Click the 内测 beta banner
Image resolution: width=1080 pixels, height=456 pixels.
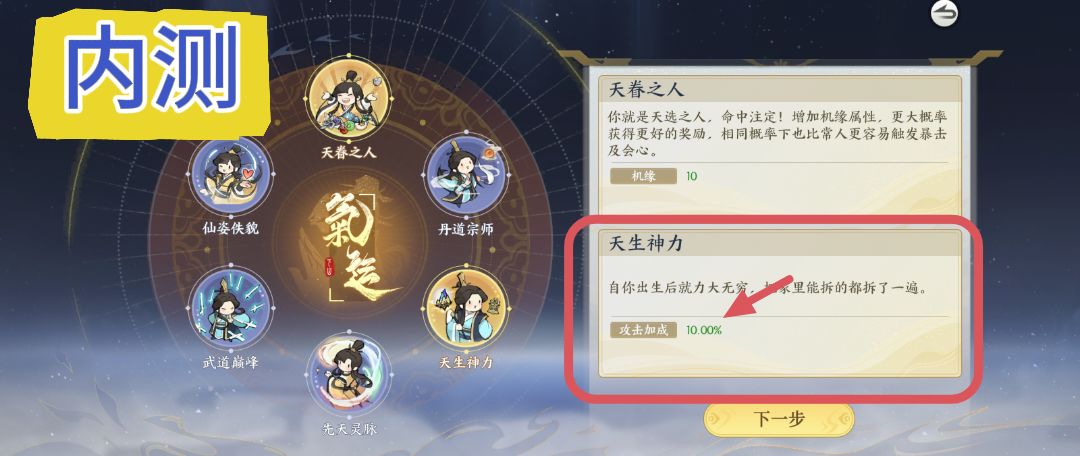pyautogui.click(x=149, y=71)
